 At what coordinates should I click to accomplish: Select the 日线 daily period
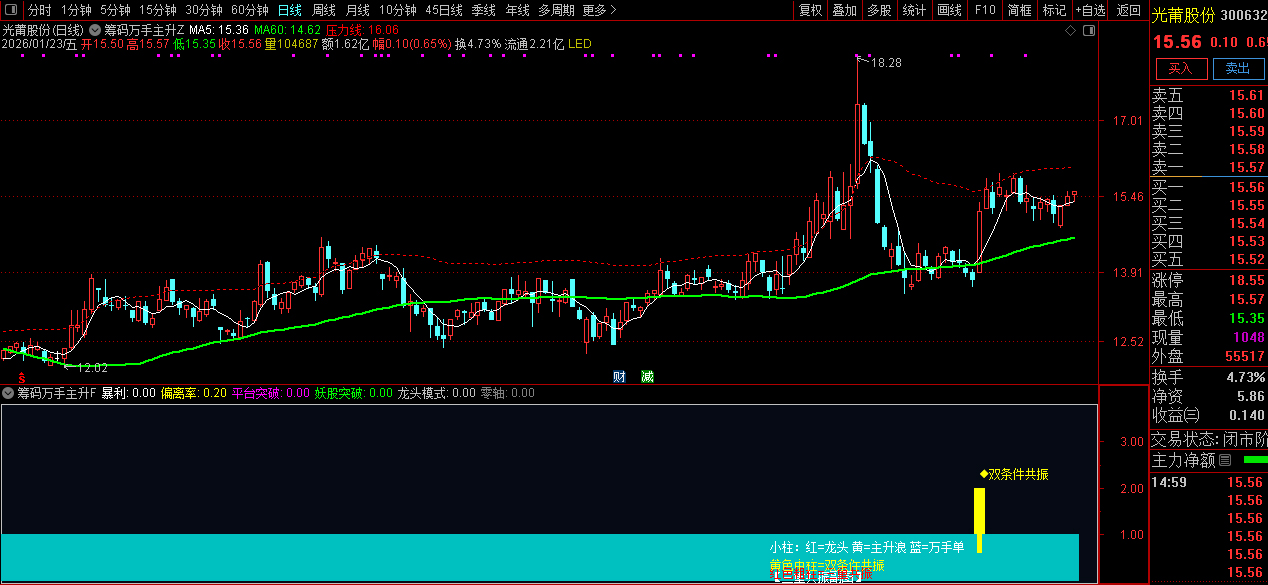(289, 10)
